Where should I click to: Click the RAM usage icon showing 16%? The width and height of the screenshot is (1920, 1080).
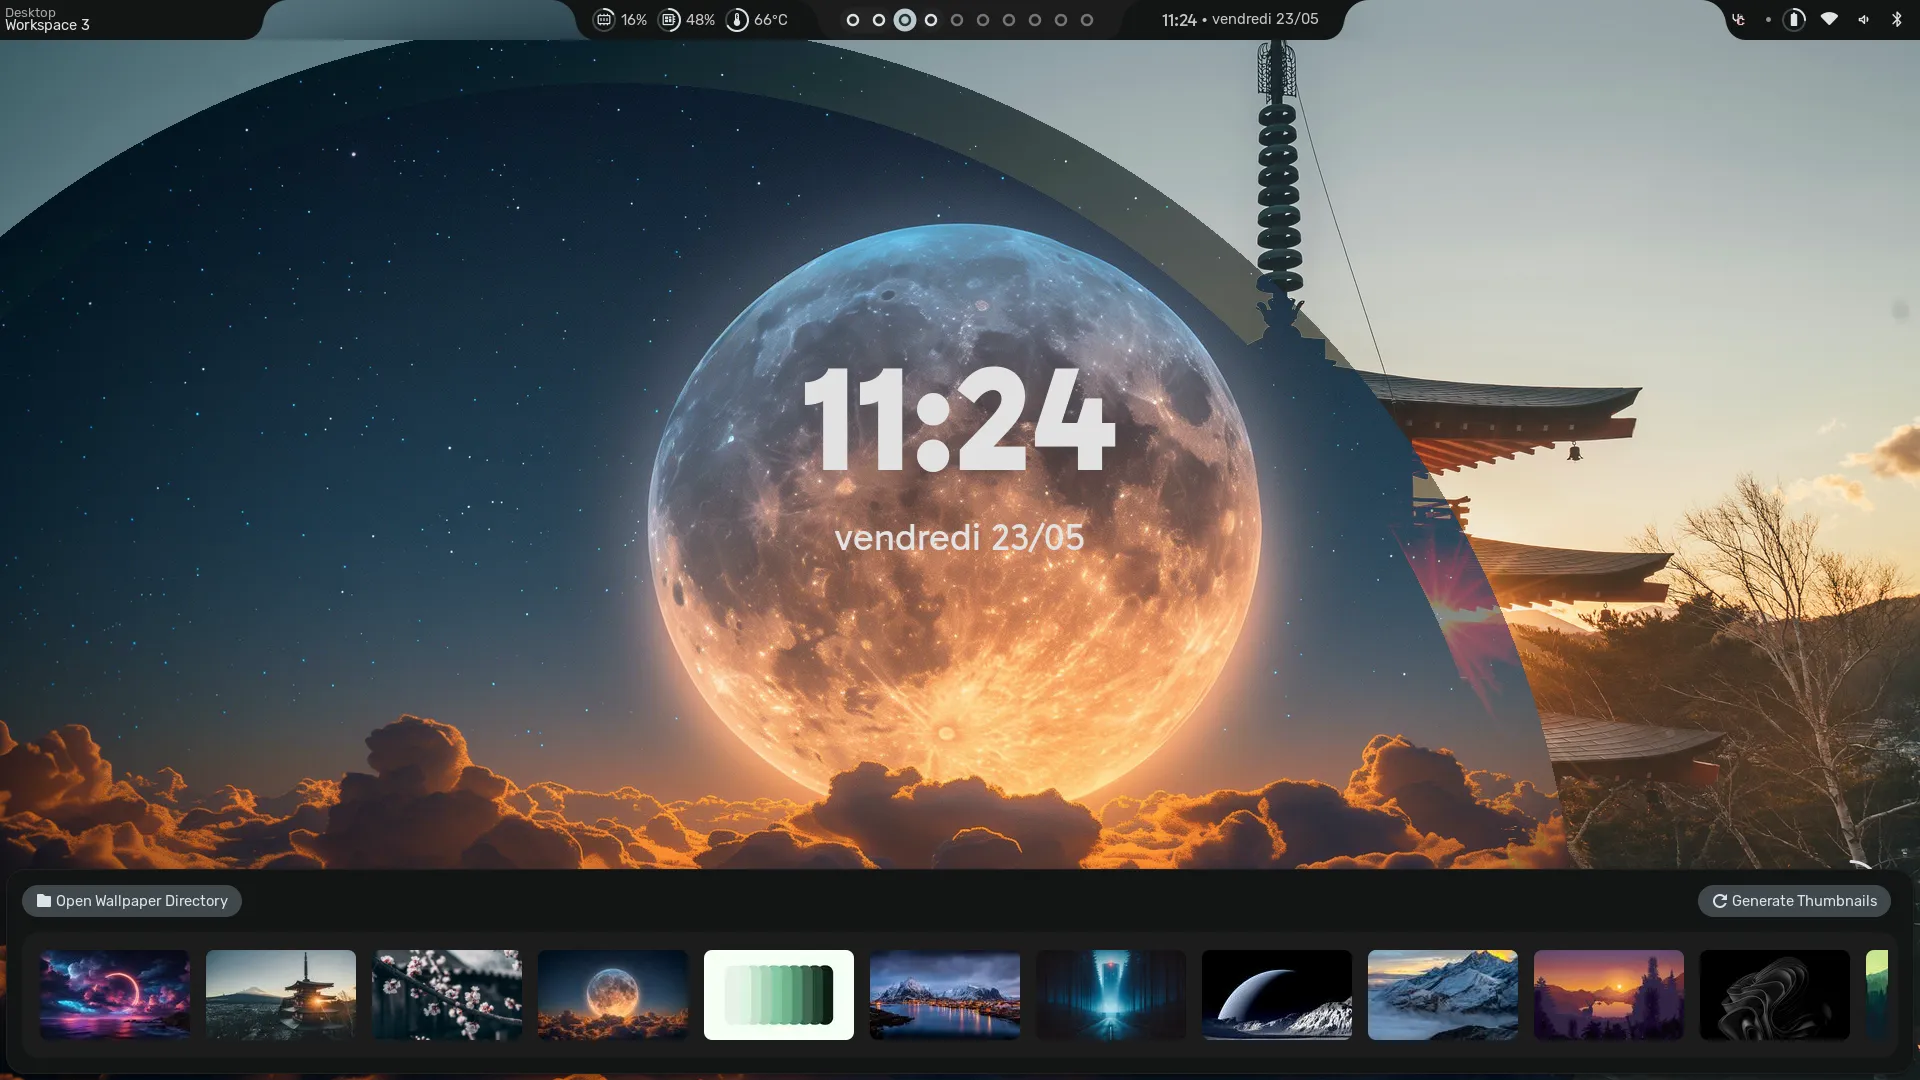[x=604, y=20]
